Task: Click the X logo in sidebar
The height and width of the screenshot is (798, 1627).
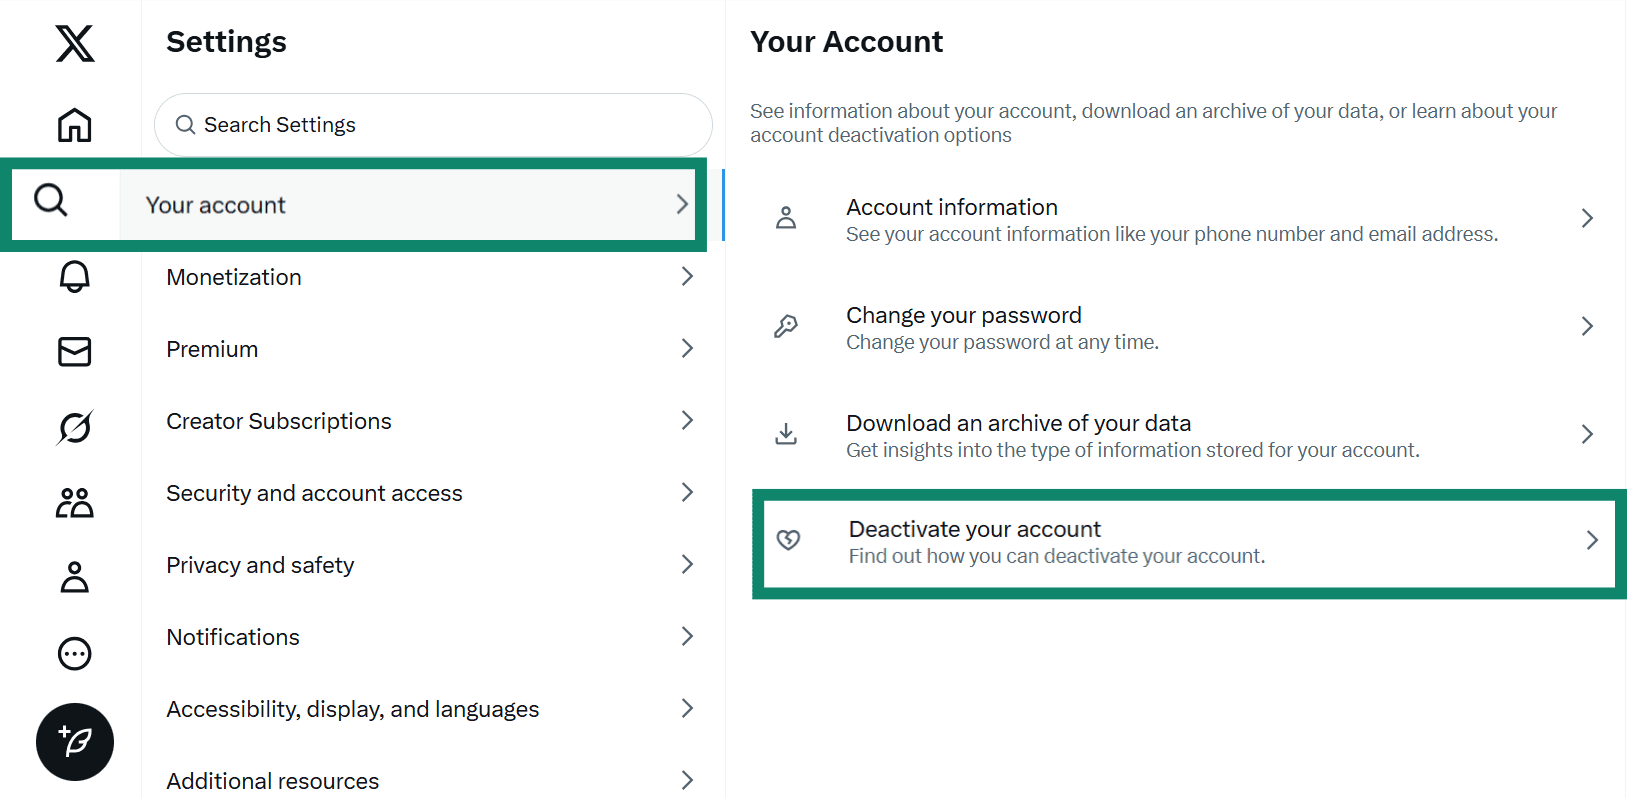Action: point(74,44)
